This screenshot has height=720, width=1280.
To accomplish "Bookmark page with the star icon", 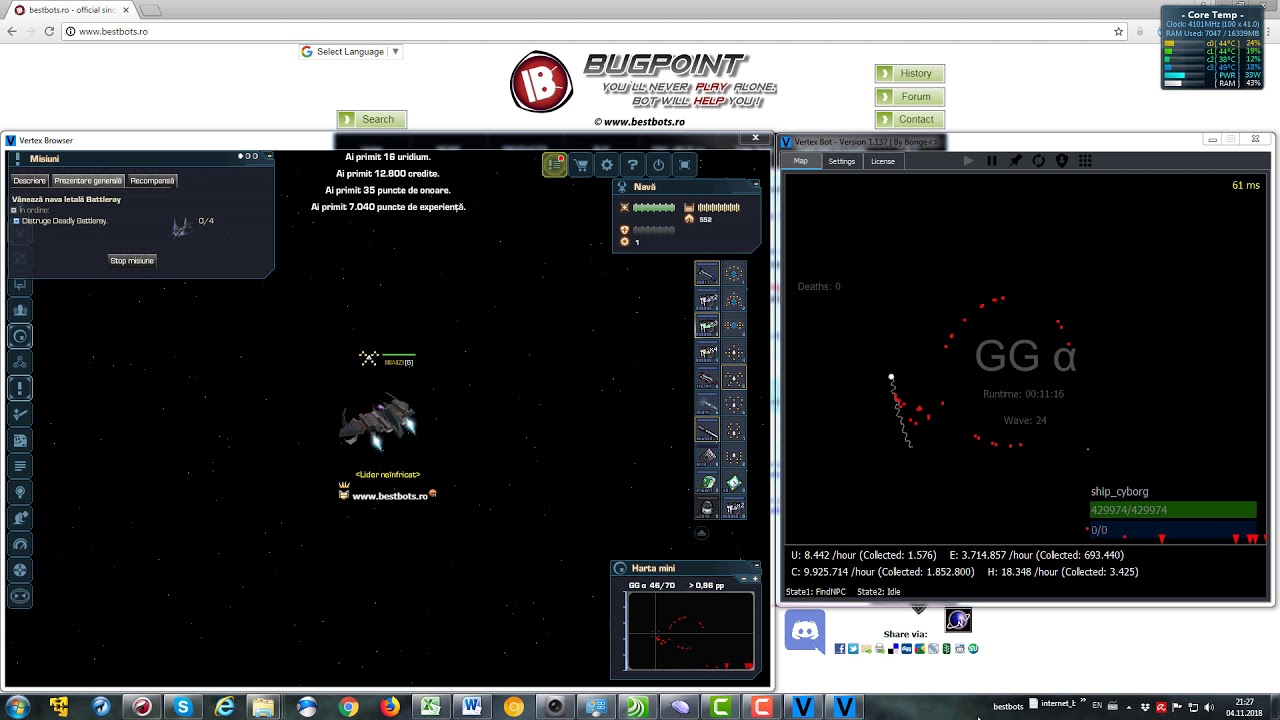I will tap(1118, 31).
